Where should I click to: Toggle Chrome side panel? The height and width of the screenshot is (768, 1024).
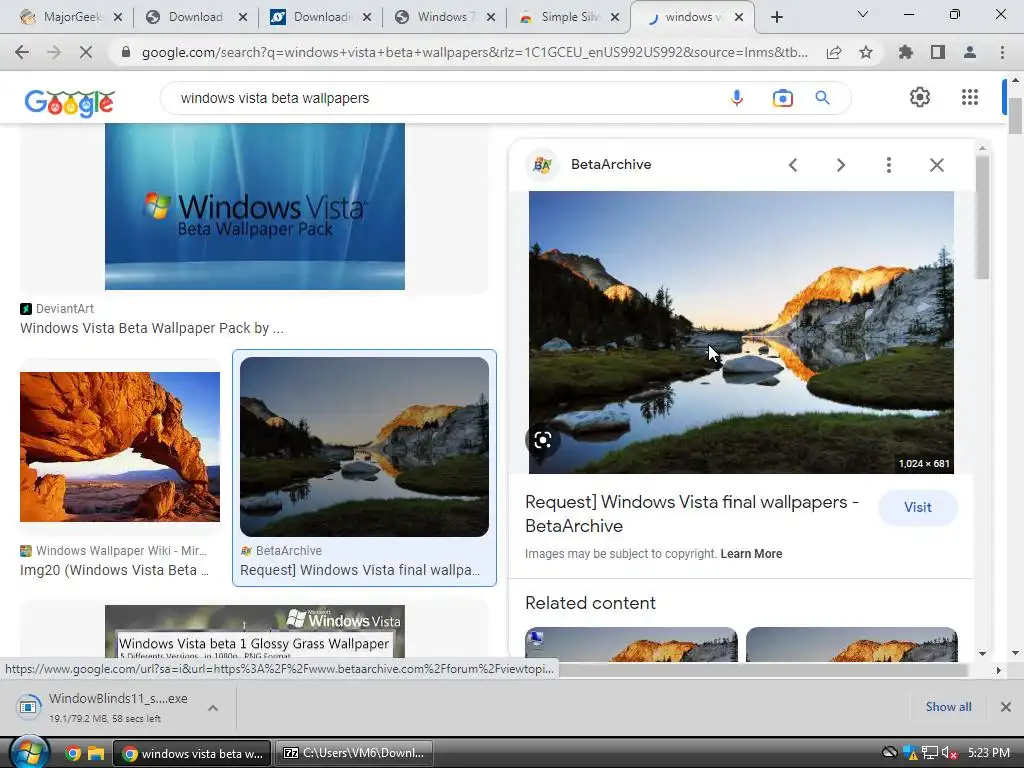coord(938,52)
